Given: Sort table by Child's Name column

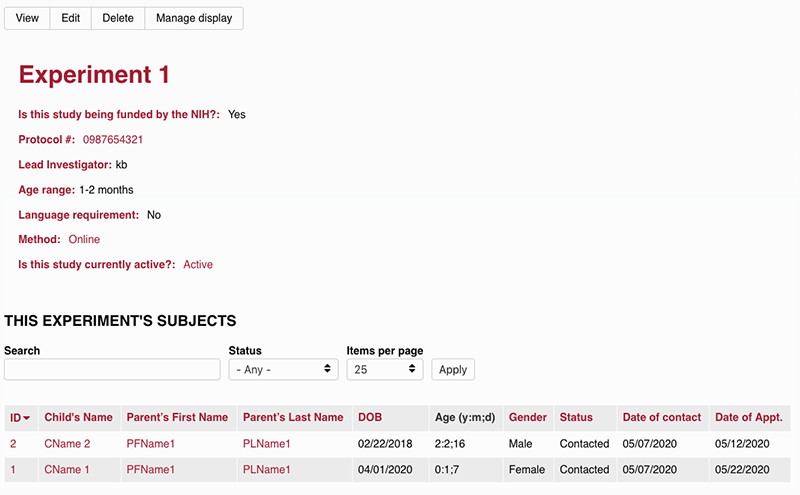Looking at the screenshot, I should coord(78,417).
